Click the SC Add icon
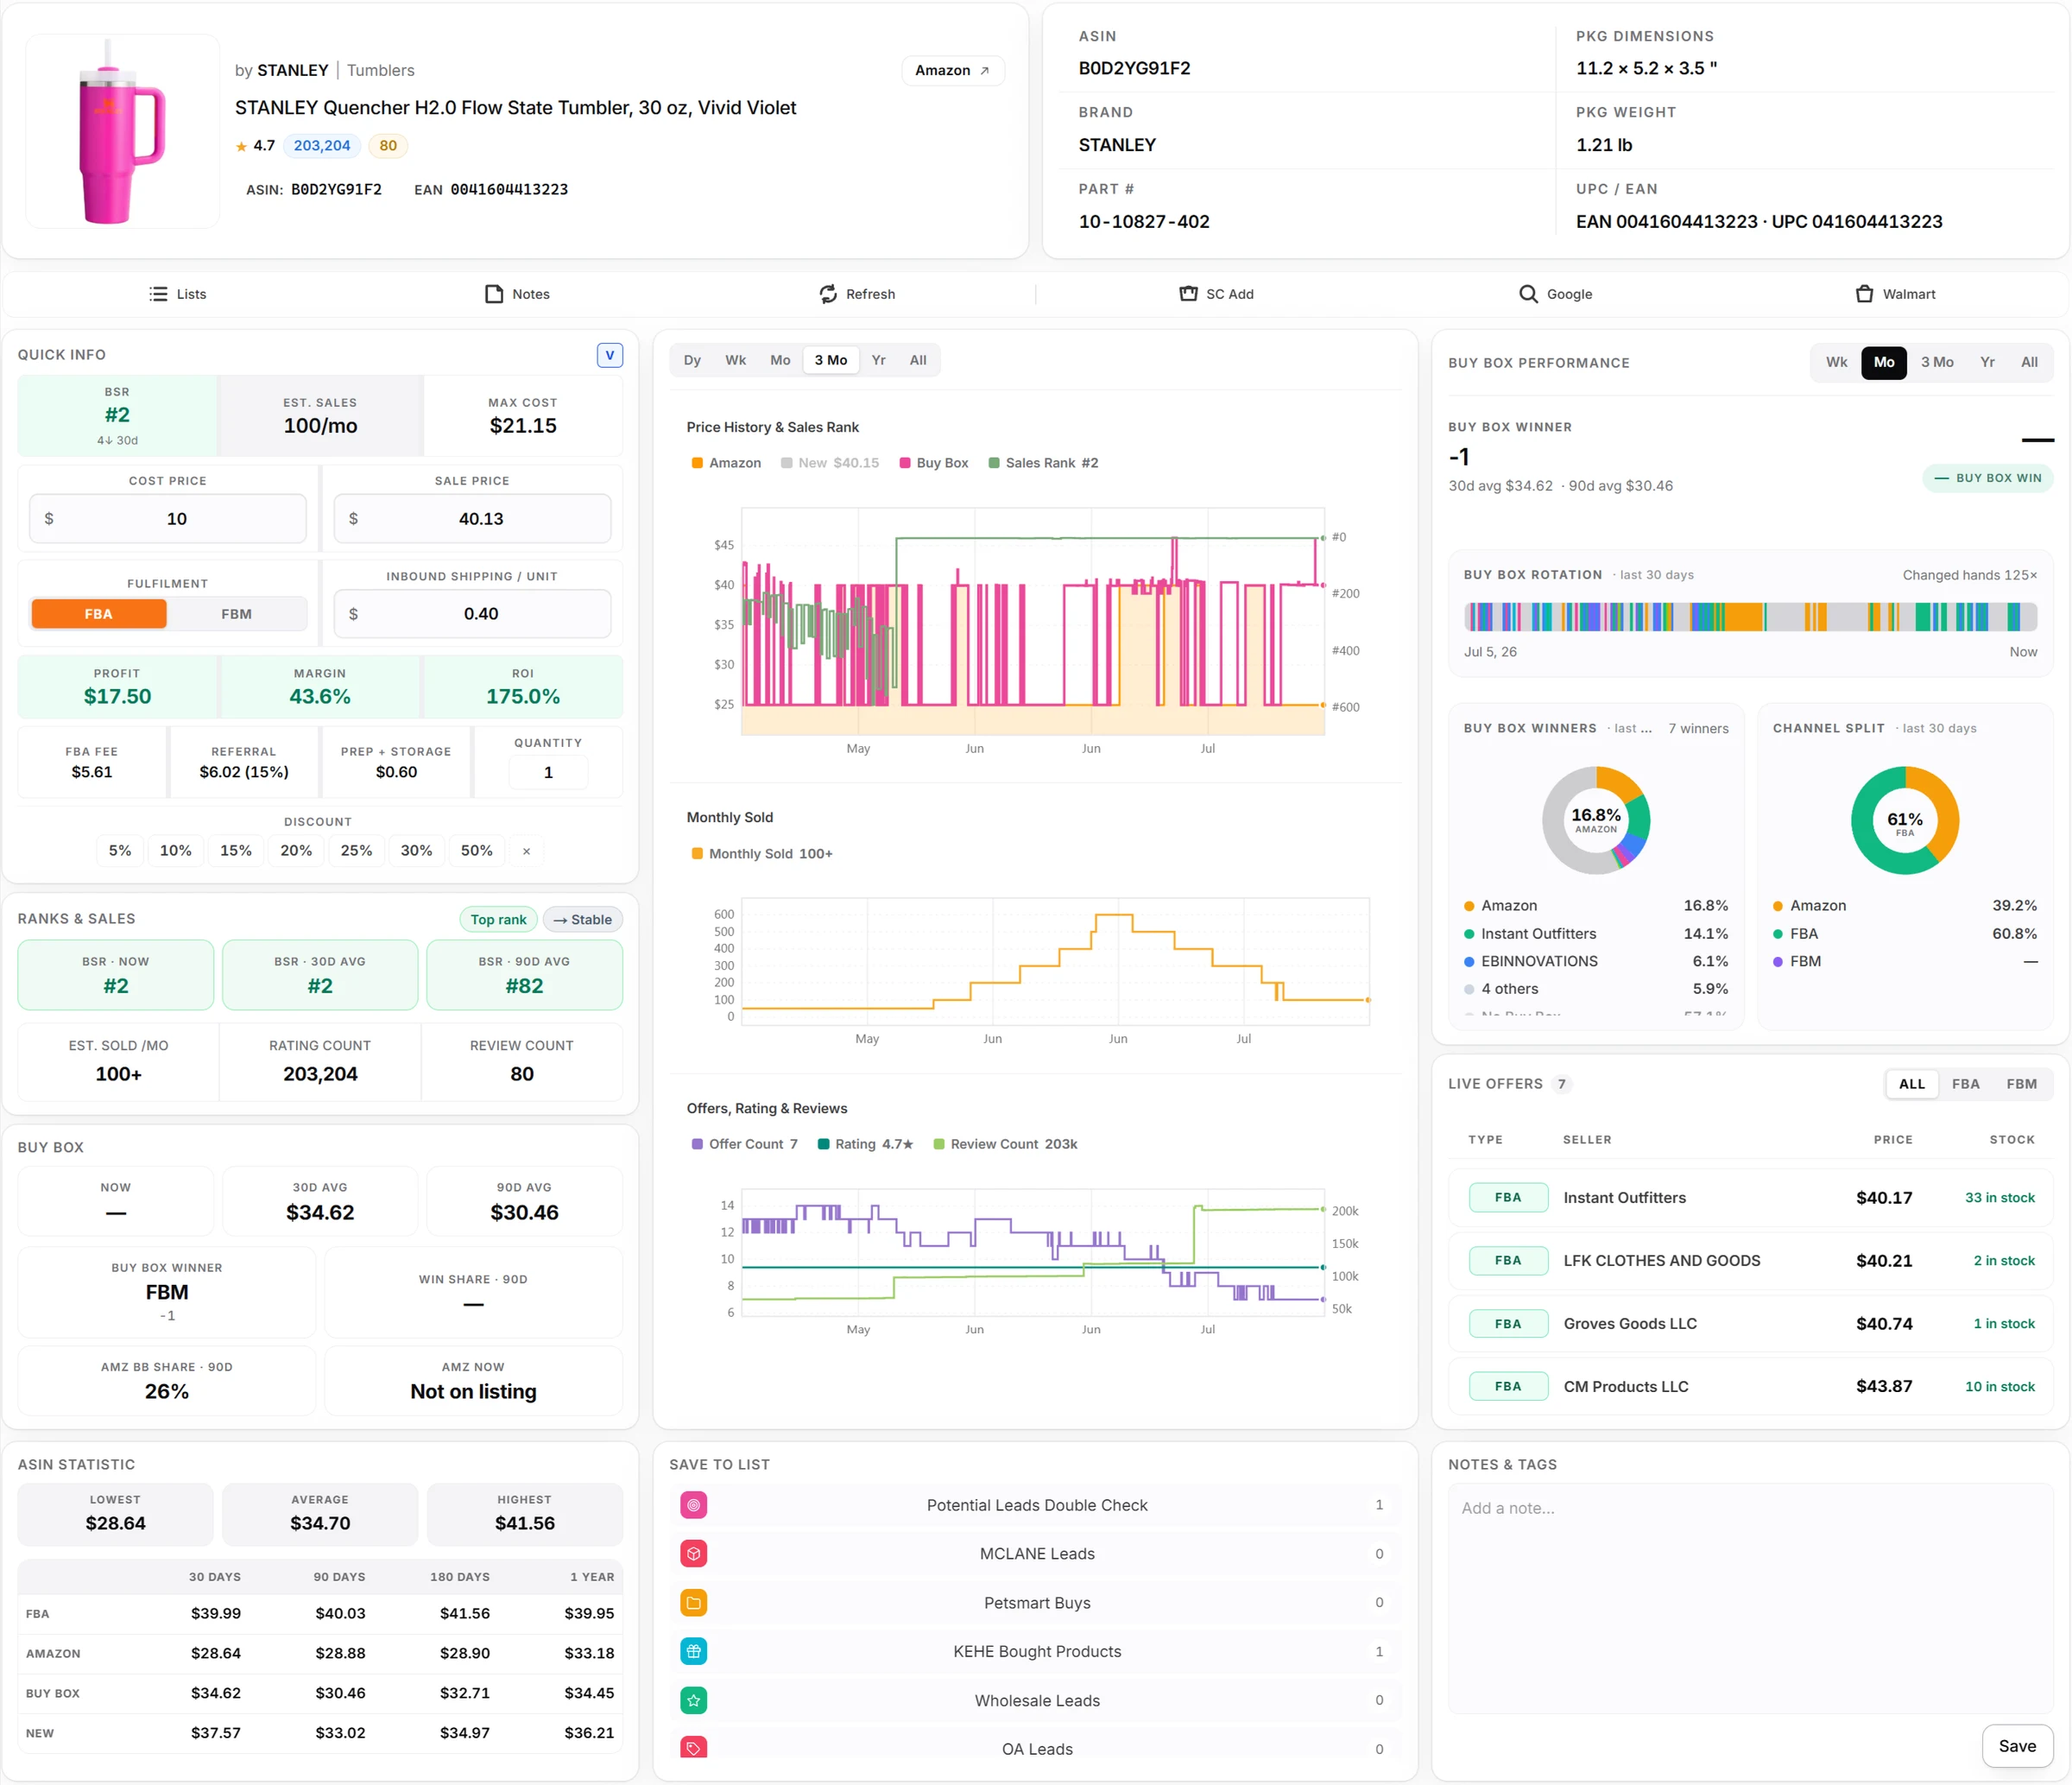The width and height of the screenshot is (2072, 1785). pos(1188,294)
